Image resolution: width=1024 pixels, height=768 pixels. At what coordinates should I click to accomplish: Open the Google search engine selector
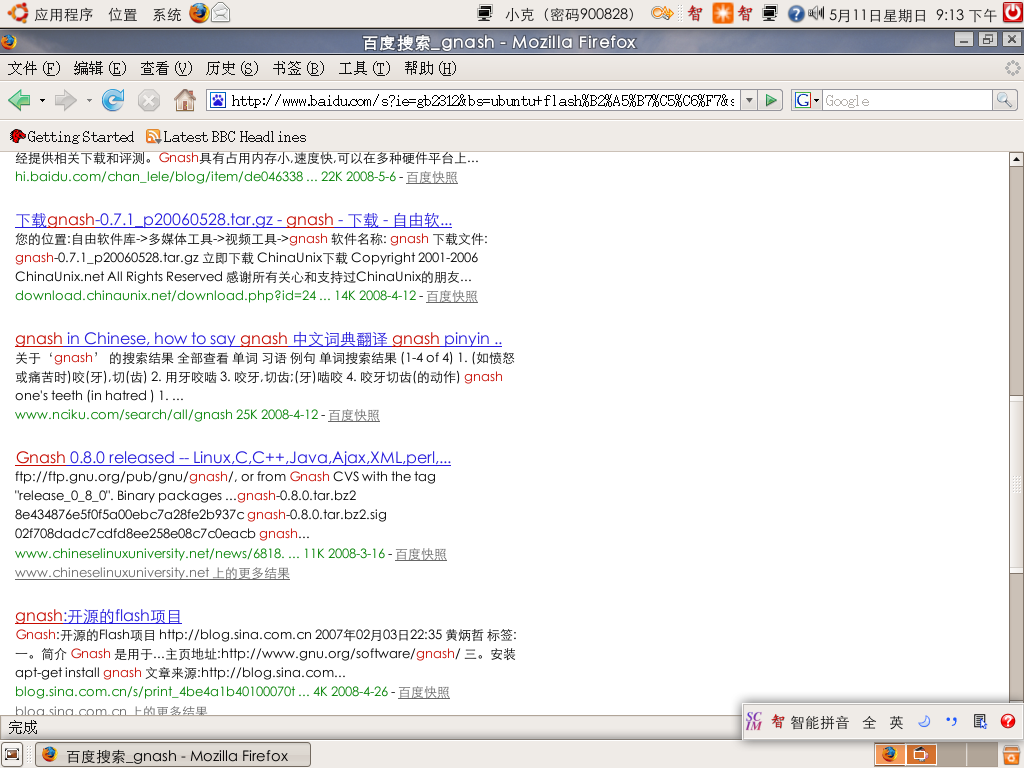807,101
